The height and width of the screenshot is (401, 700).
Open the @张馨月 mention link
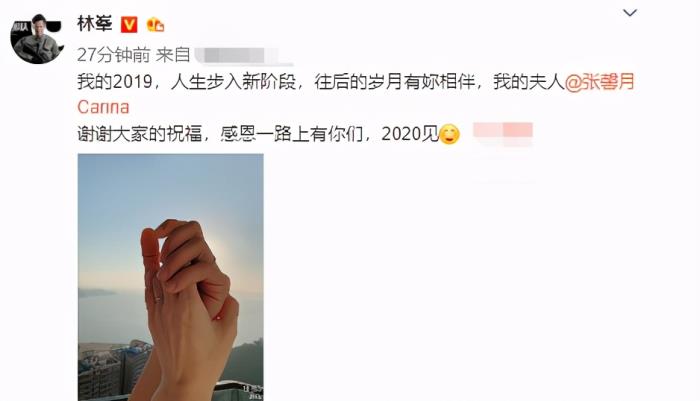point(600,82)
